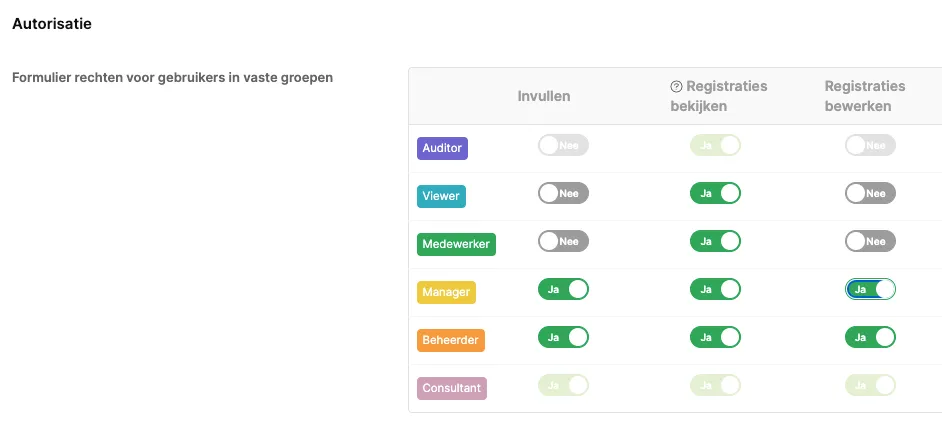The image size is (942, 422).
Task: Toggle Registraties bekijken for Medewerker off
Action: pyautogui.click(x=715, y=241)
